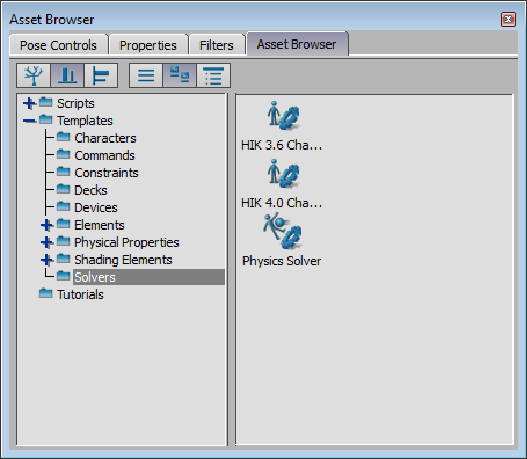Viewport: 527px width, 459px height.
Task: Select the detailed list view icon
Action: (x=213, y=75)
